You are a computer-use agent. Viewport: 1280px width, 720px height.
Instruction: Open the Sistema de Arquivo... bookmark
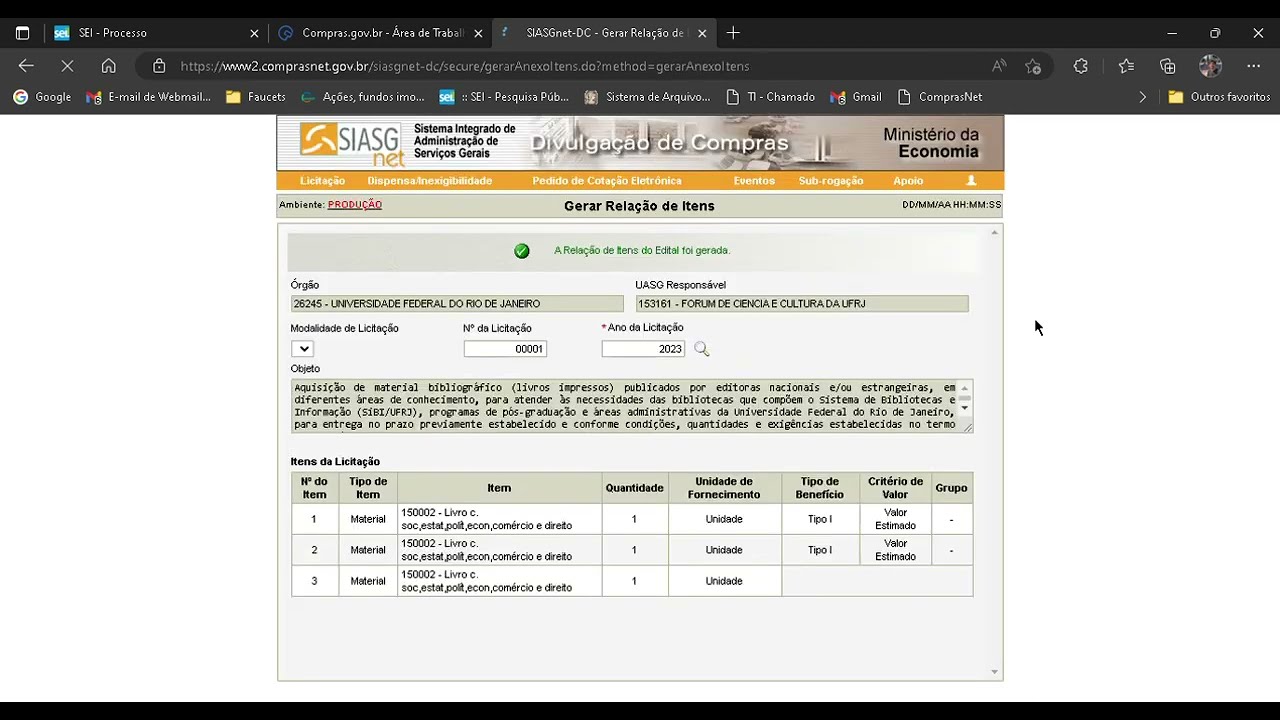pyautogui.click(x=647, y=97)
